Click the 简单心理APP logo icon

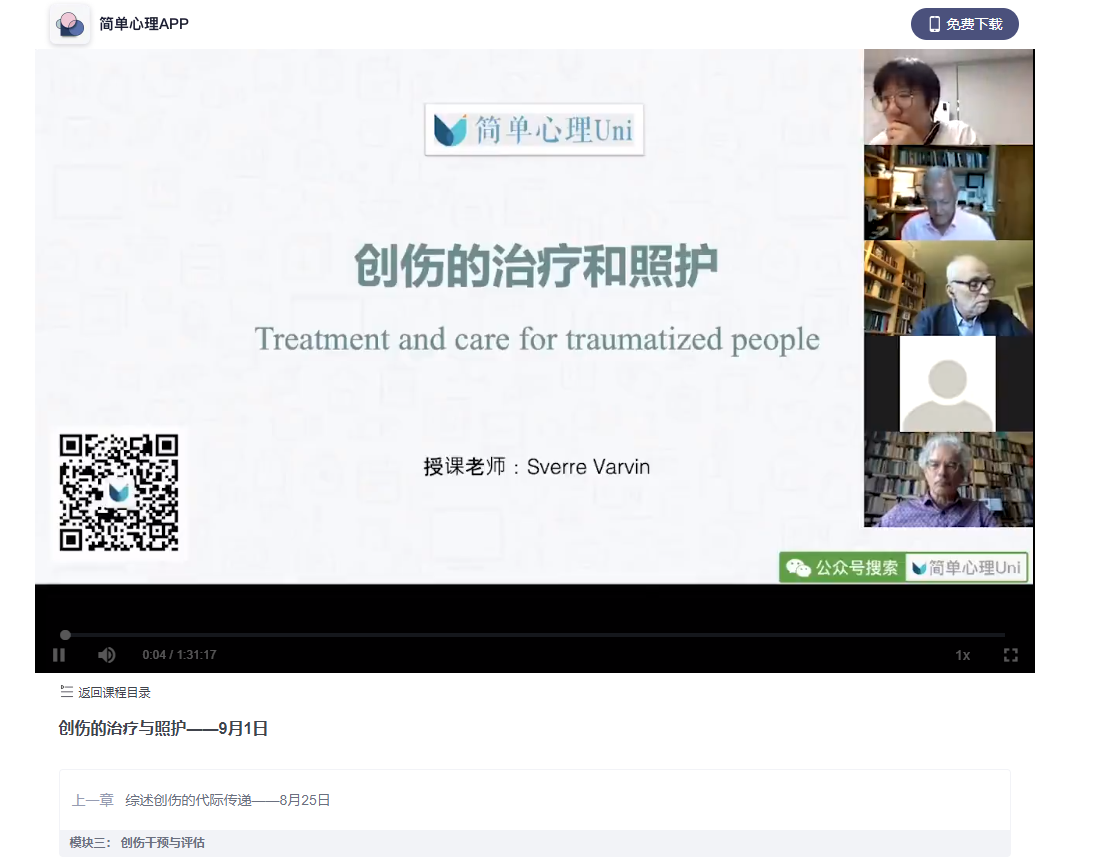tap(70, 24)
